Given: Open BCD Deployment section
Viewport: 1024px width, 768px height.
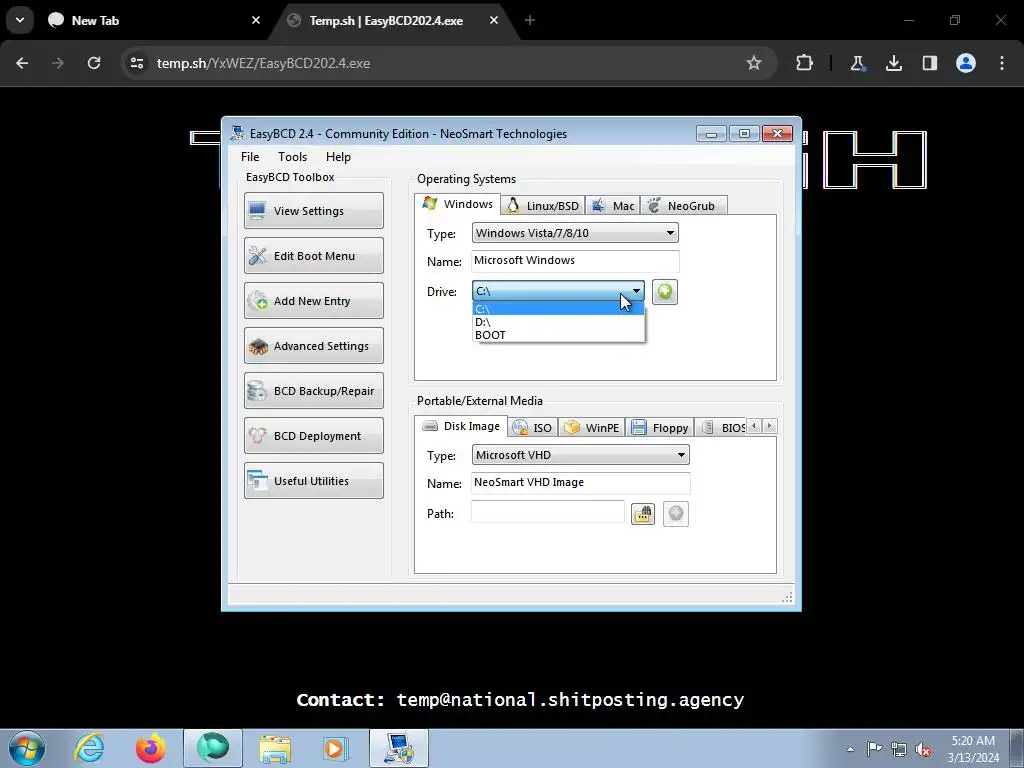Looking at the screenshot, I should pyautogui.click(x=313, y=436).
